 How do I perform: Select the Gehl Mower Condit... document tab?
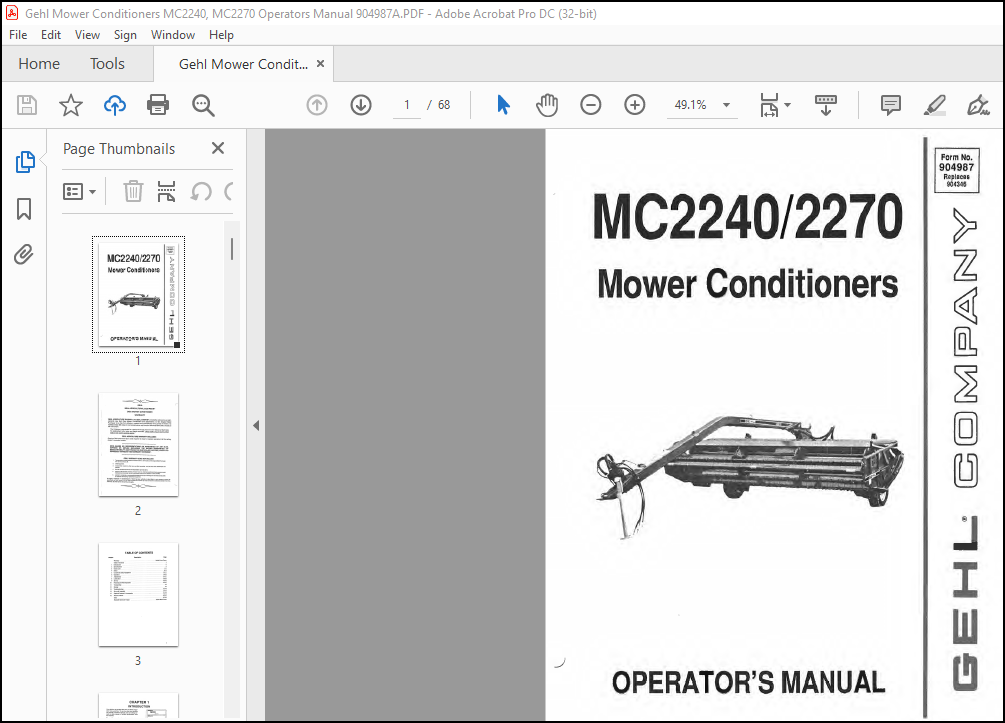point(243,64)
